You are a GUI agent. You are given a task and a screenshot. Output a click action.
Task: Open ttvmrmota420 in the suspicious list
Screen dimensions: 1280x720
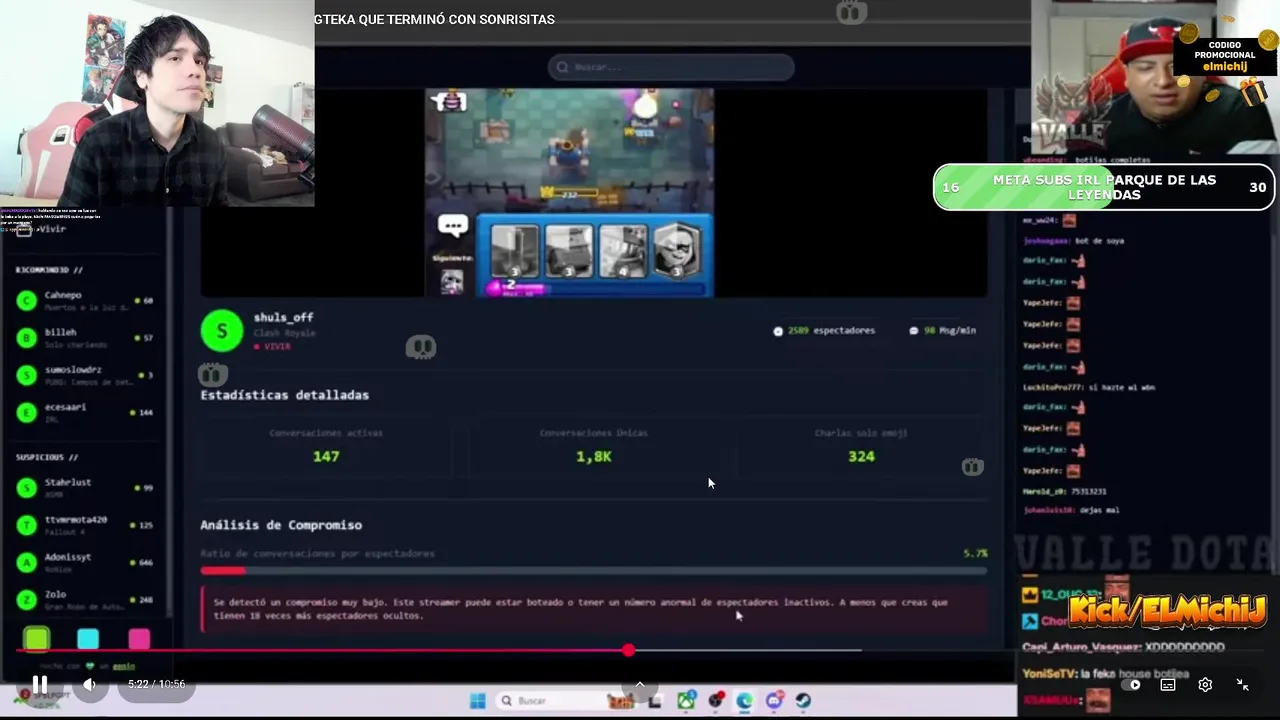click(x=84, y=525)
